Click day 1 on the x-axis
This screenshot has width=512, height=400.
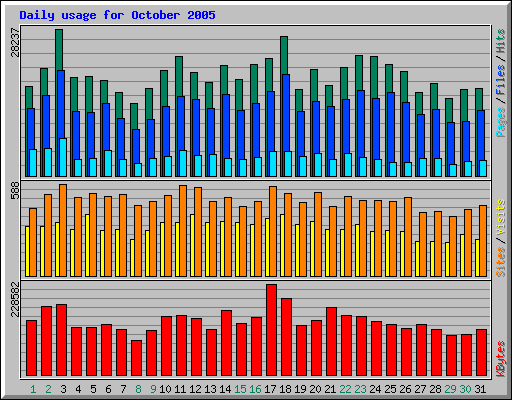coord(33,389)
